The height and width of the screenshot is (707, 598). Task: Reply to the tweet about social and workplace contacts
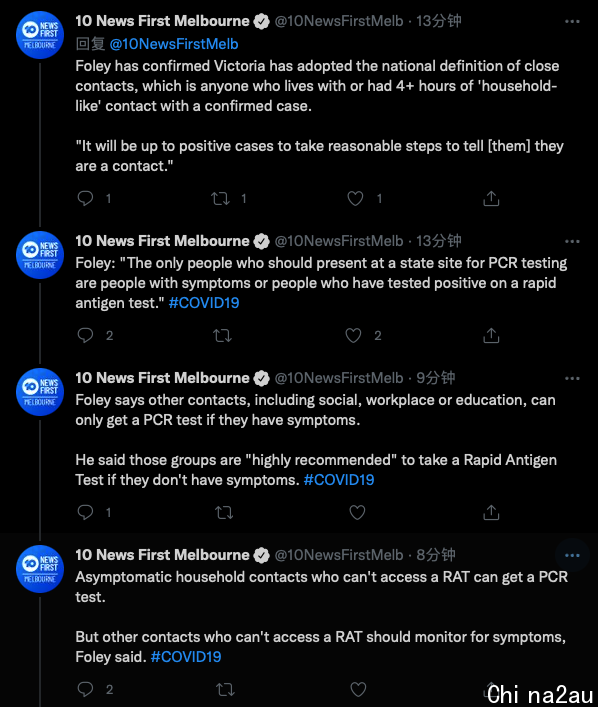click(85, 512)
